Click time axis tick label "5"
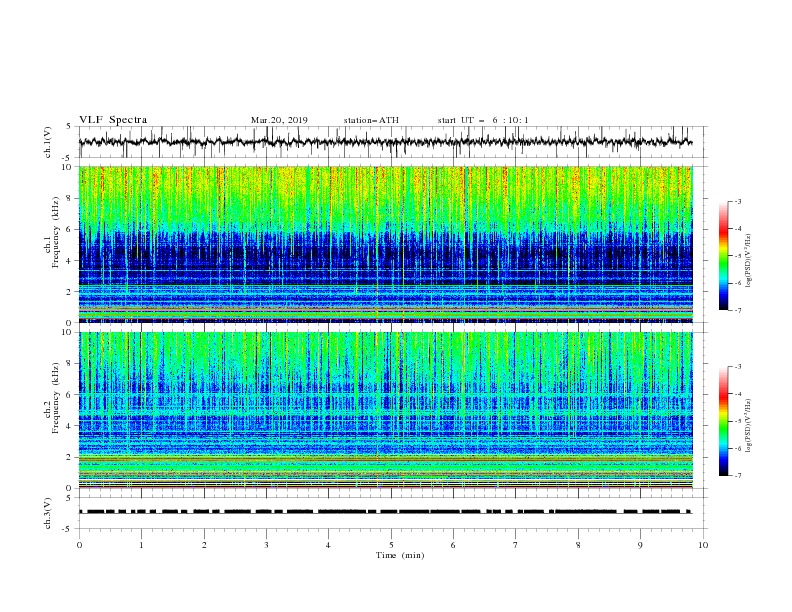 [x=391, y=545]
